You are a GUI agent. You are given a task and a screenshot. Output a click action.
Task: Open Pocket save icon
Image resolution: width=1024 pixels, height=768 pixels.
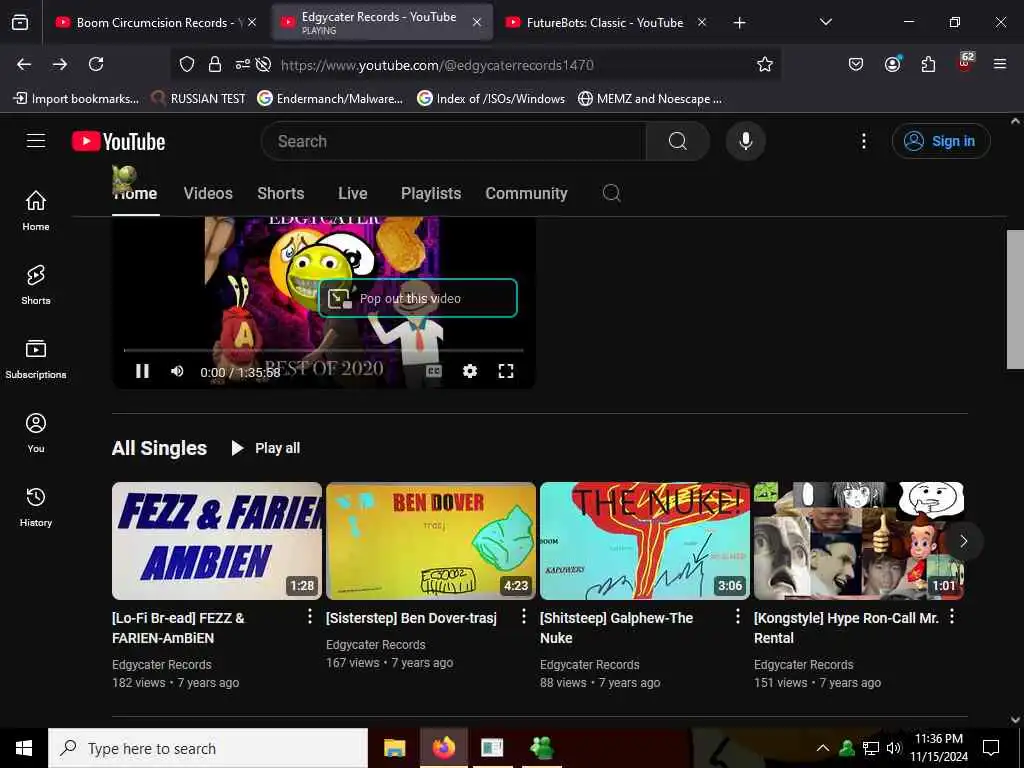(x=856, y=64)
